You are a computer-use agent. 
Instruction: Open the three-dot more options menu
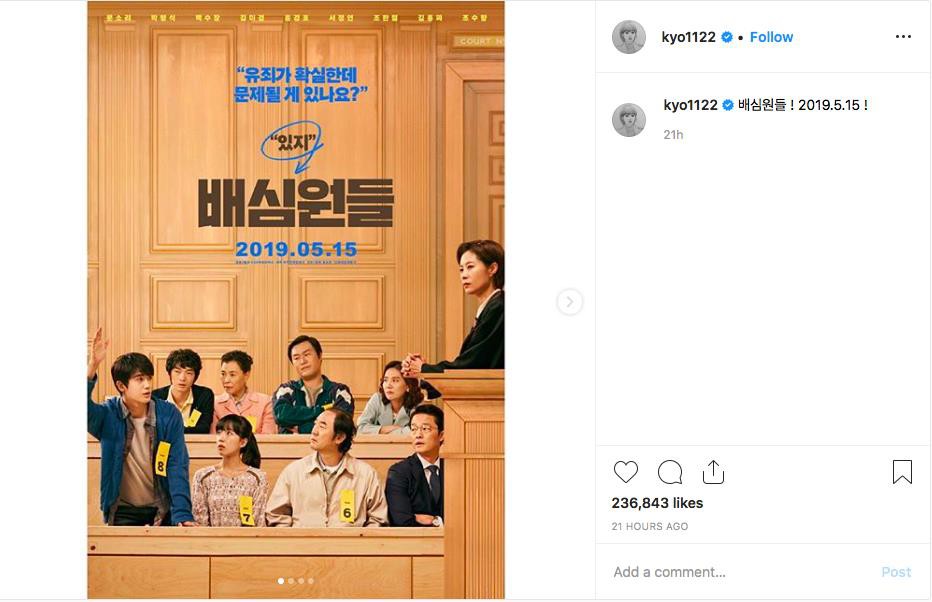(903, 37)
